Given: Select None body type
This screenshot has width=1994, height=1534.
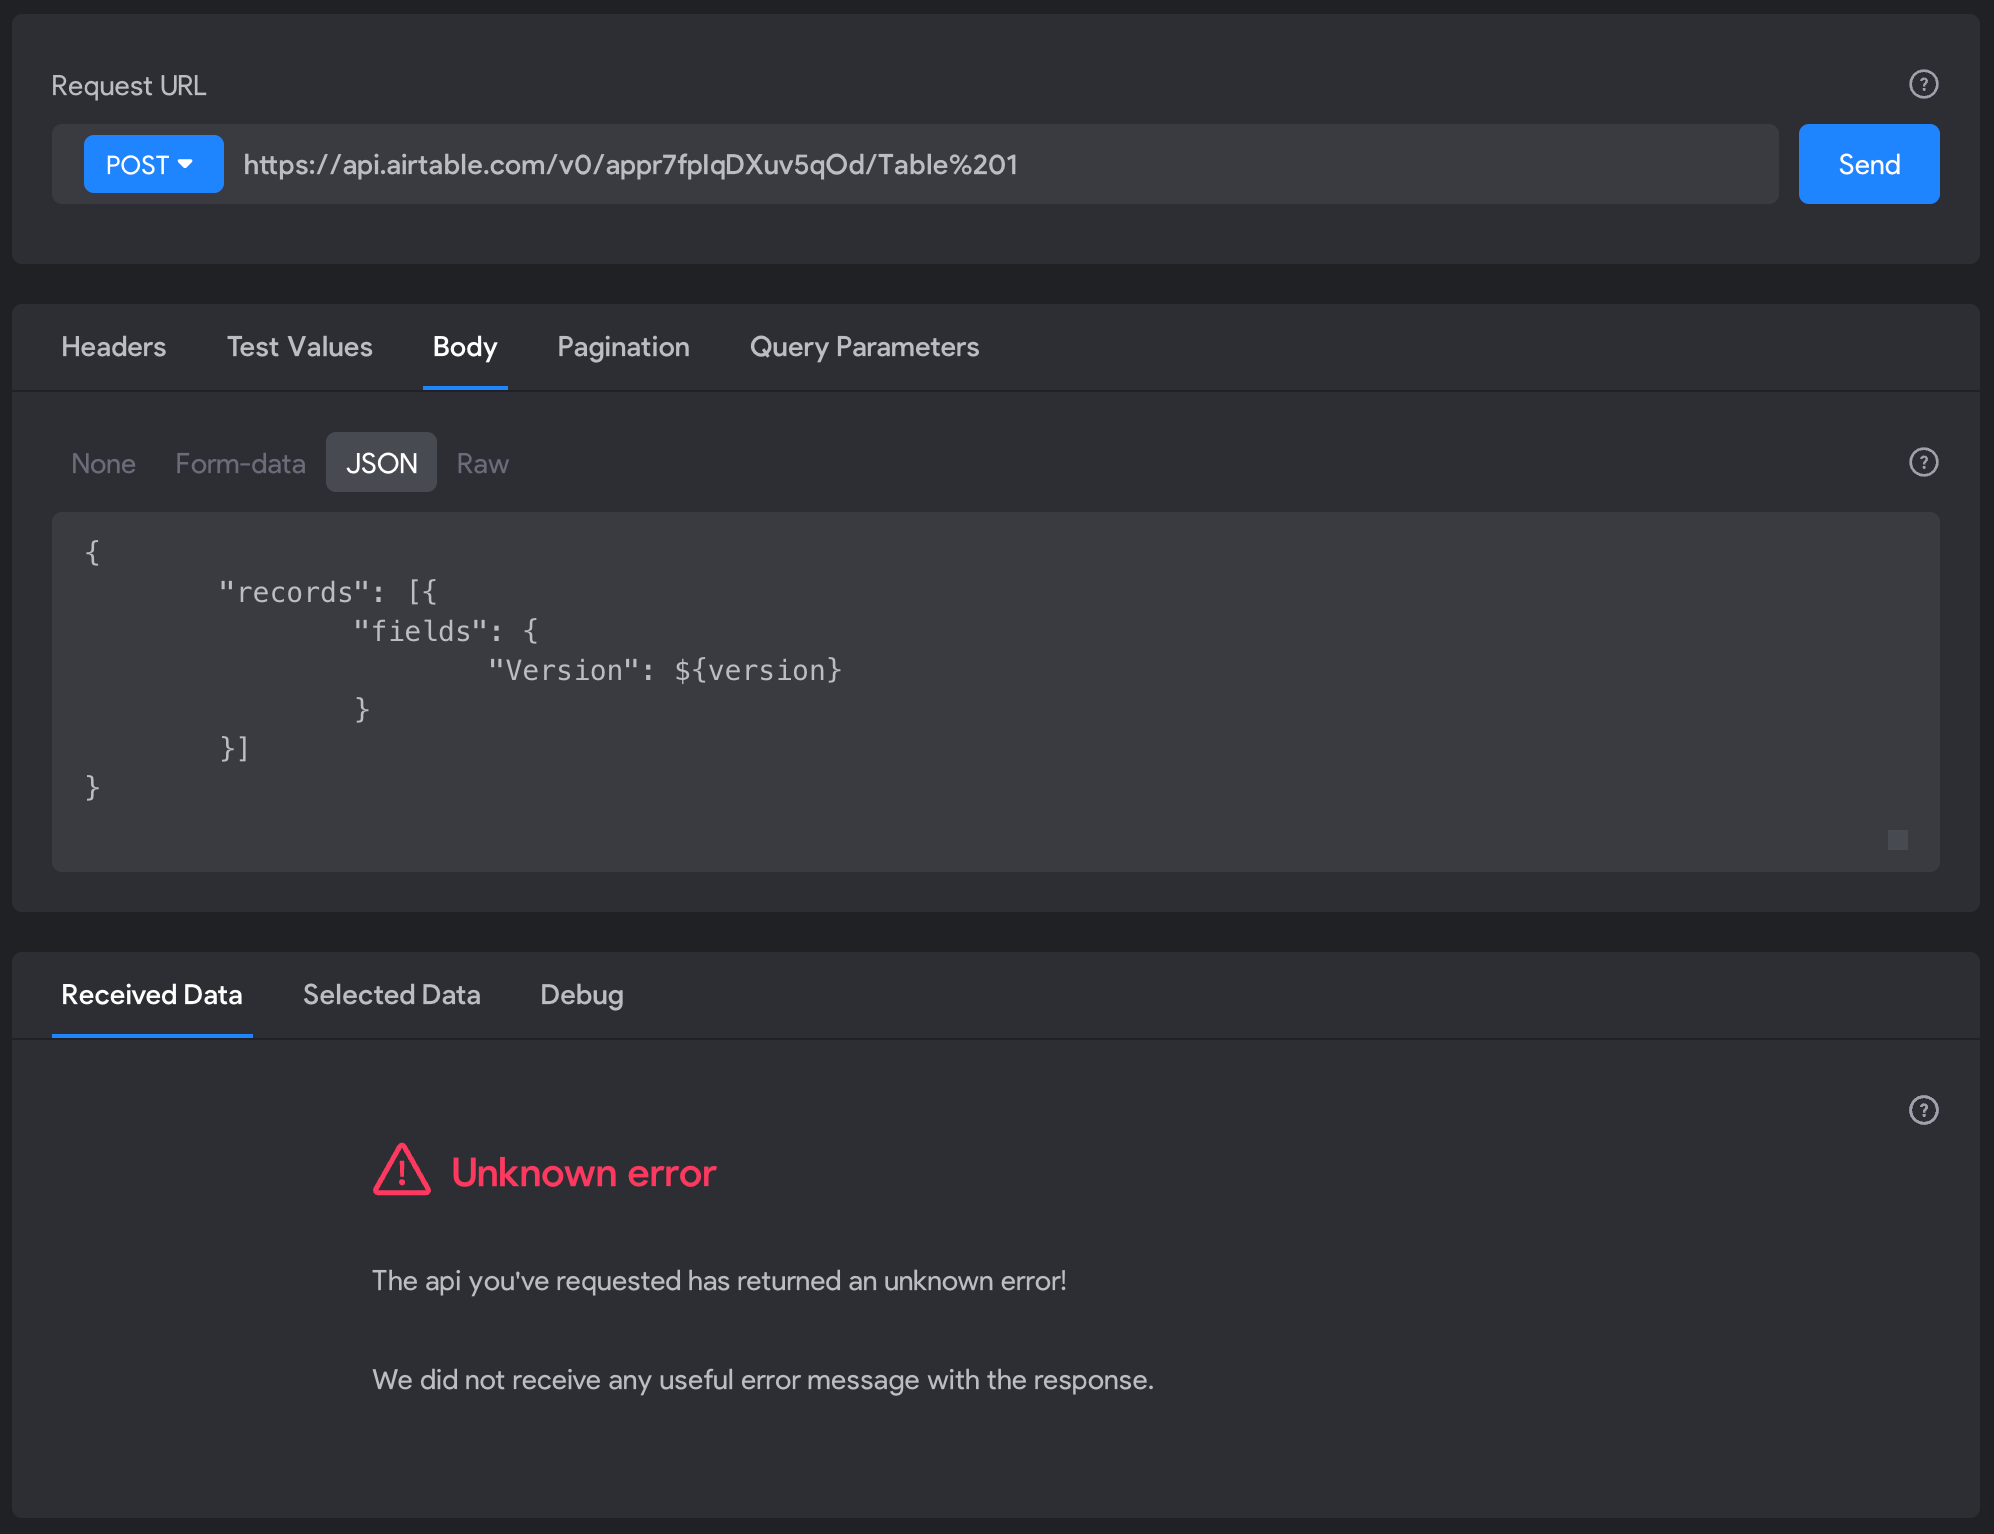Looking at the screenshot, I should pyautogui.click(x=103, y=463).
